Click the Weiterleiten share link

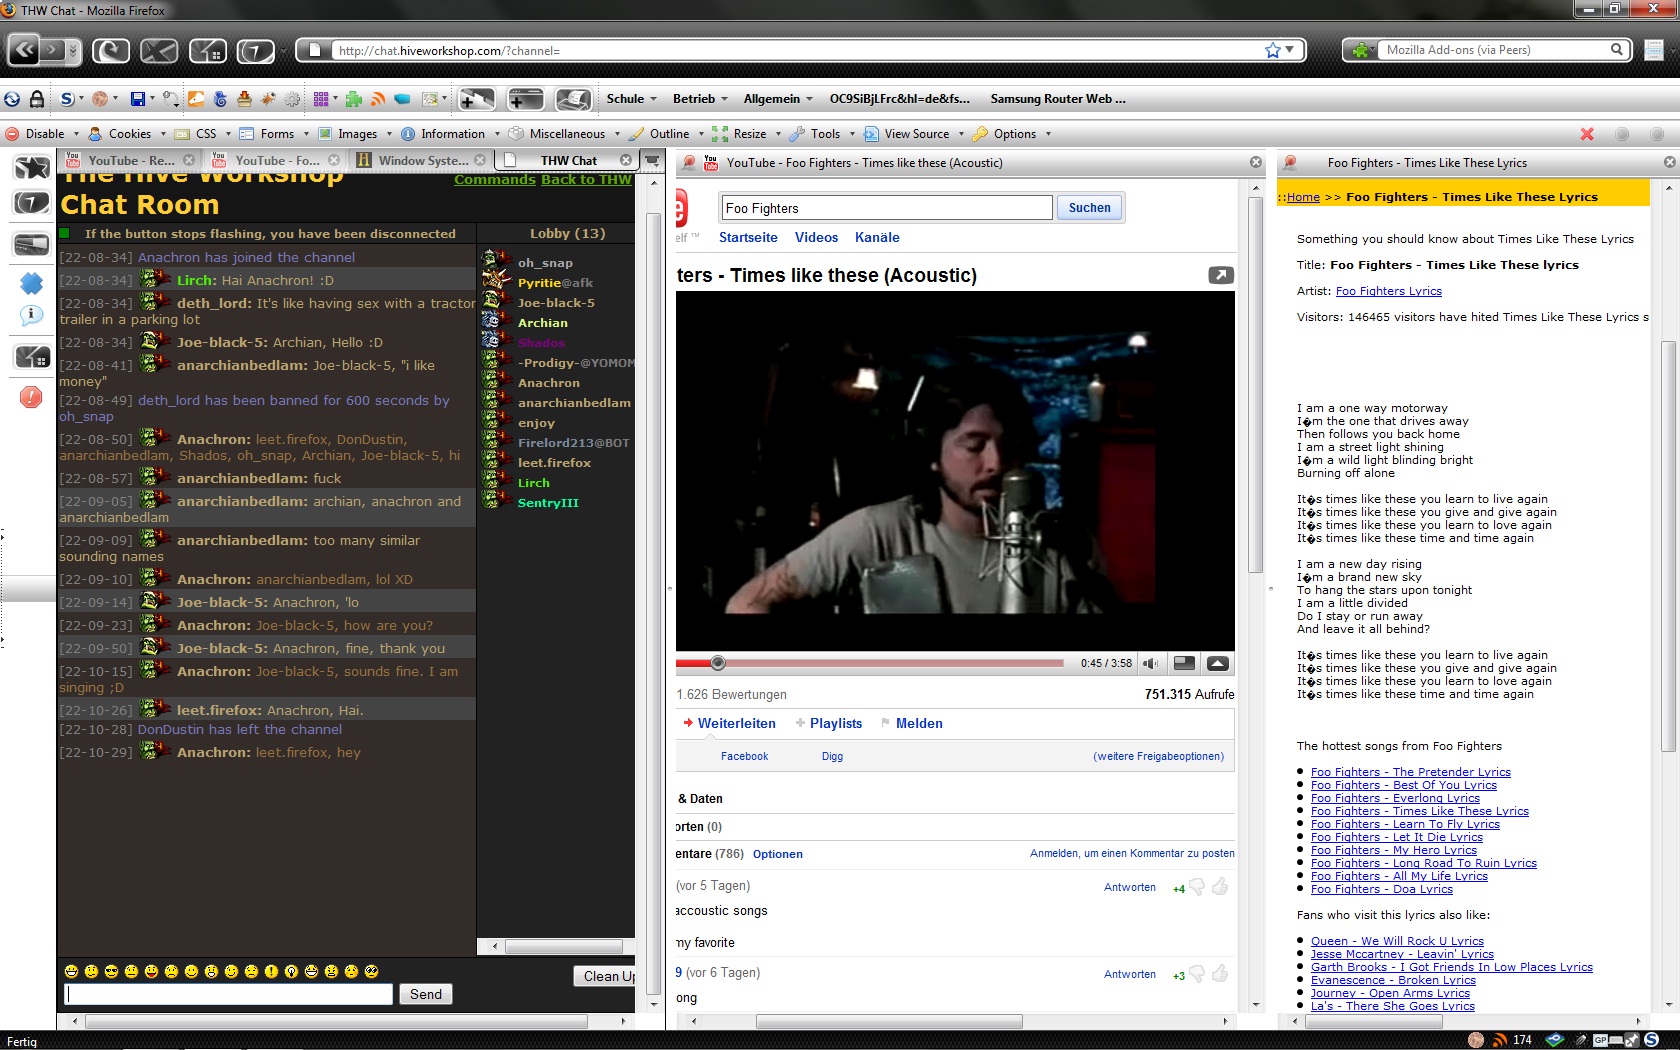736,723
